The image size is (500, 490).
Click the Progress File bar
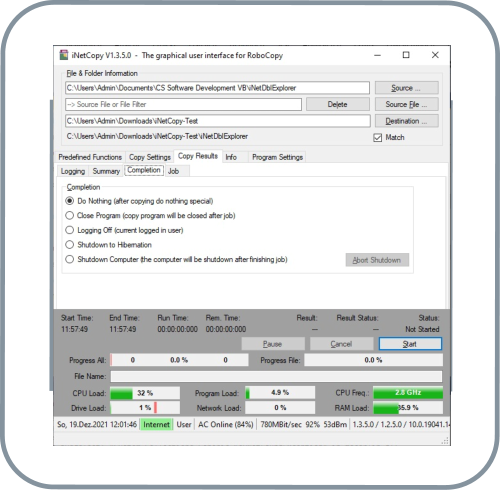pyautogui.click(x=373, y=360)
